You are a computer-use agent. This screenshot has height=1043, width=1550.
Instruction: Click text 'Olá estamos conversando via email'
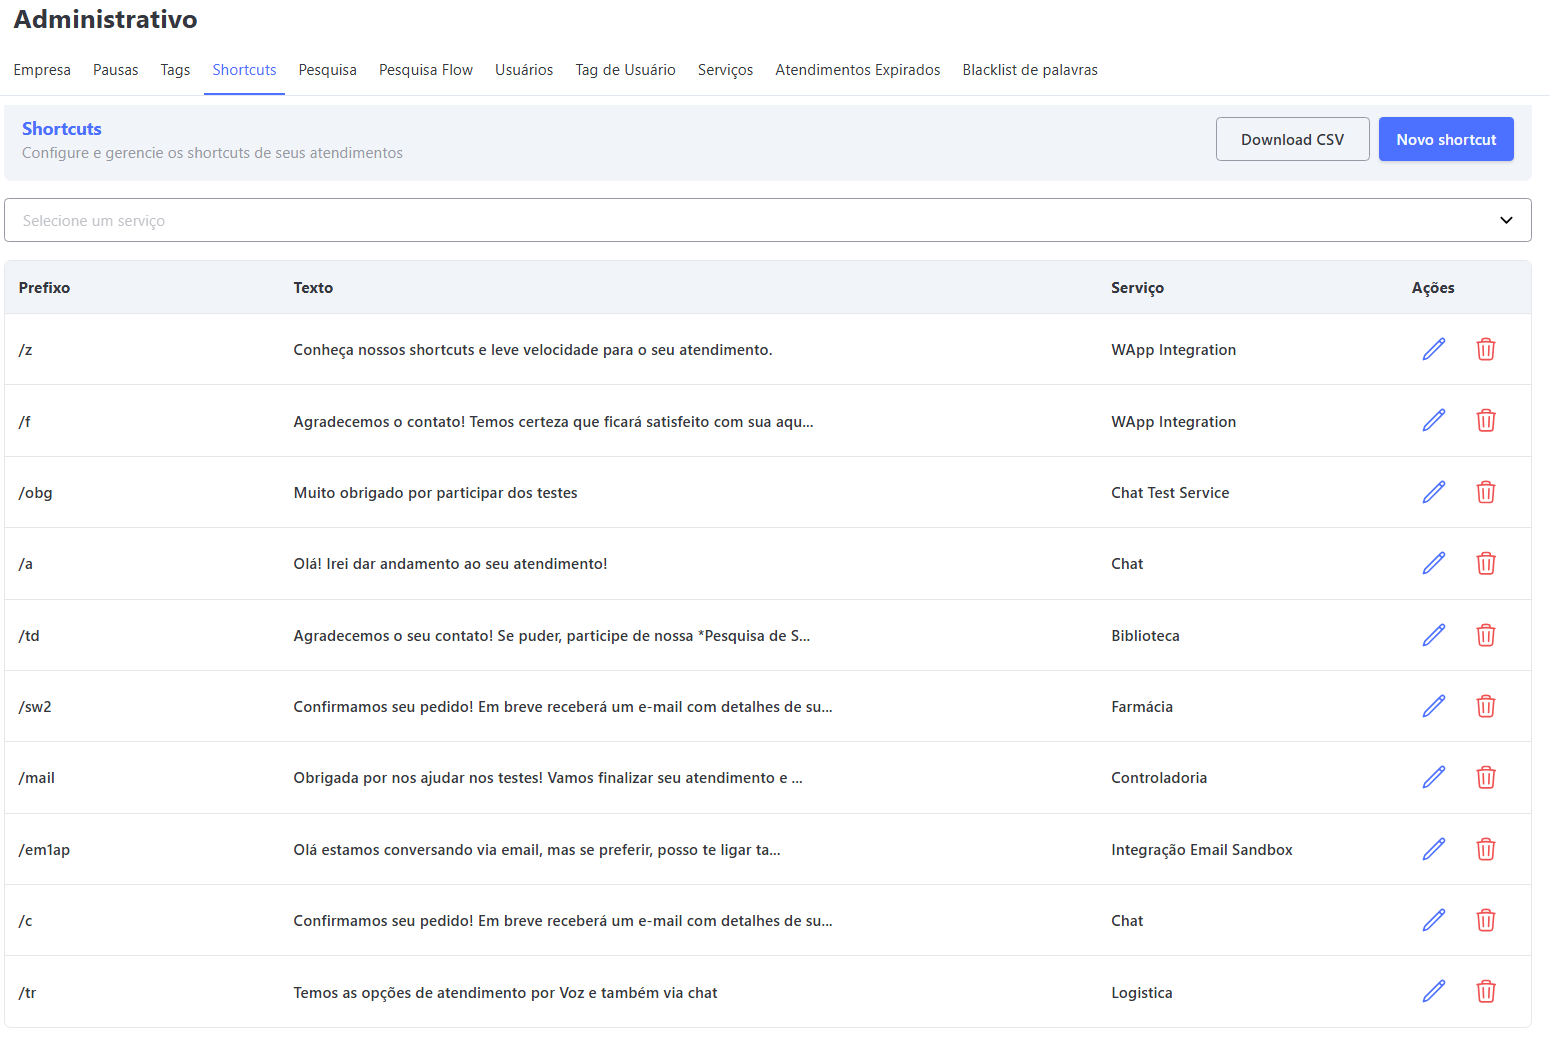pos(418,850)
